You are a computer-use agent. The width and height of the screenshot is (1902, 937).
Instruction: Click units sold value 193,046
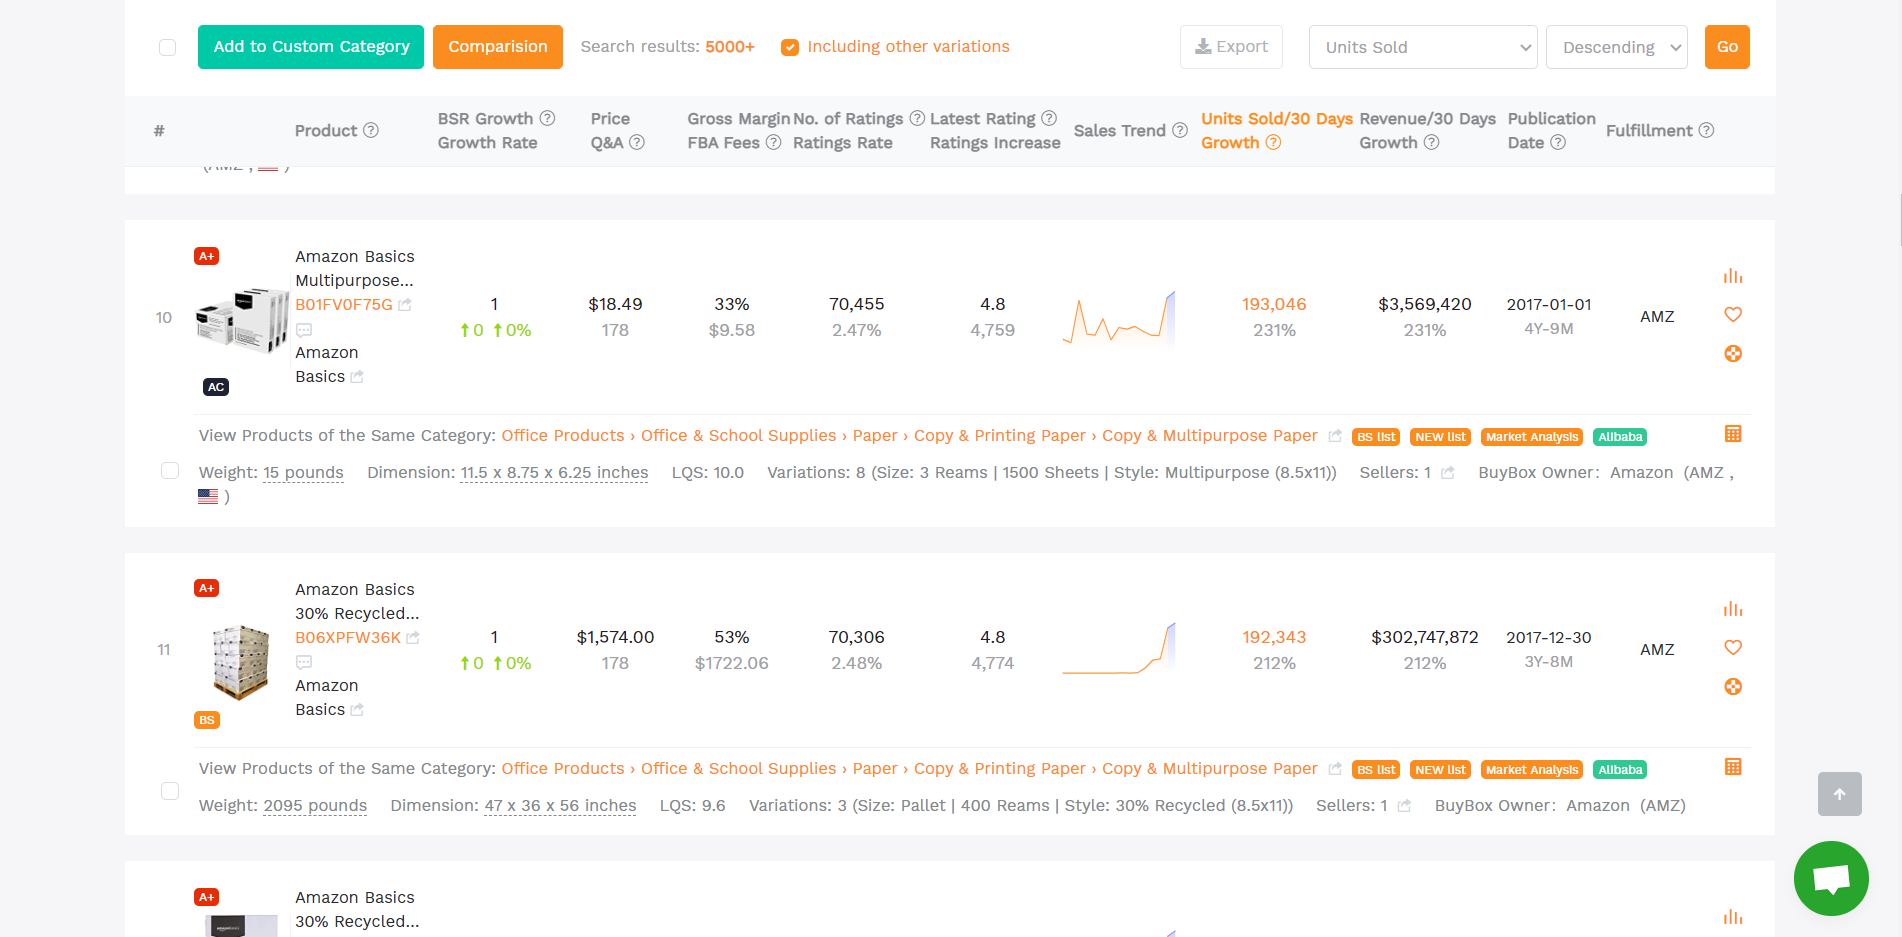click(1274, 305)
